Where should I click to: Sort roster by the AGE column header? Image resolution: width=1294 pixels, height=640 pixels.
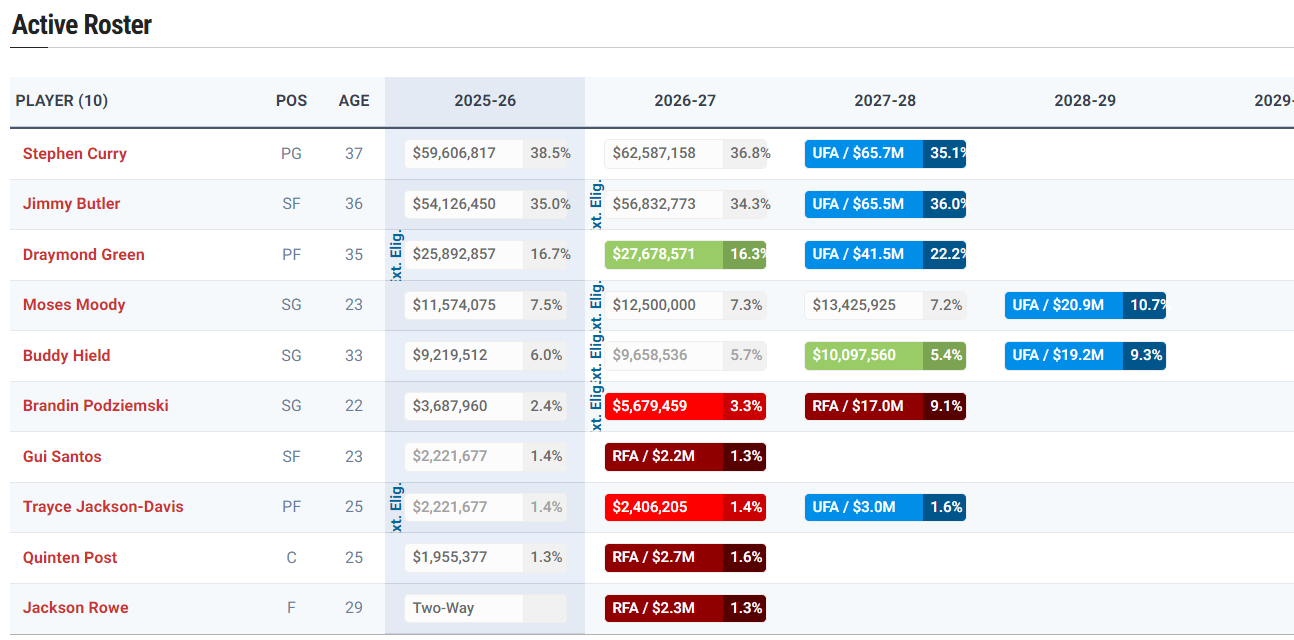tap(354, 101)
